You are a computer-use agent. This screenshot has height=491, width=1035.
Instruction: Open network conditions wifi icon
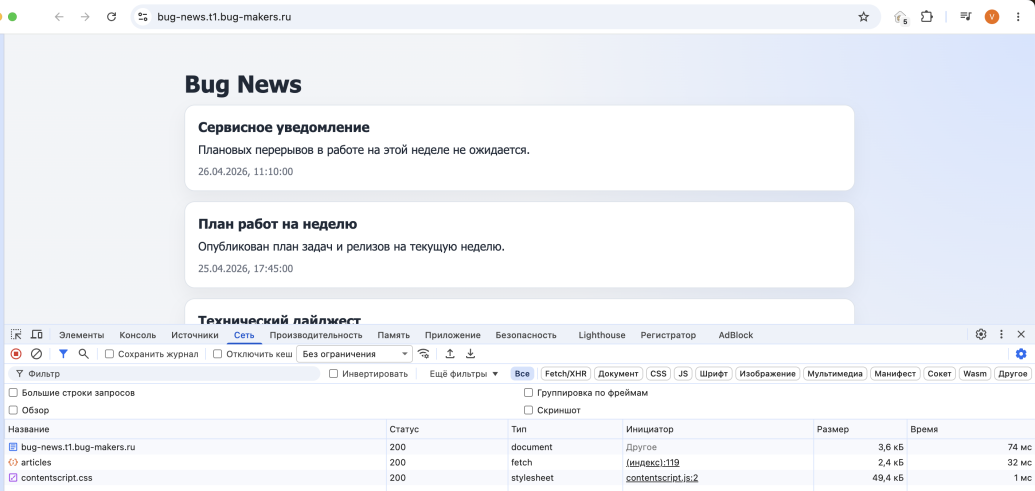tap(424, 354)
